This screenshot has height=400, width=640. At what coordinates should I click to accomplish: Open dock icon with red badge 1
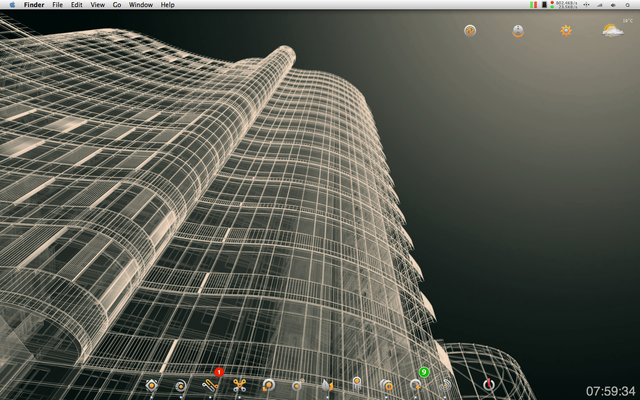(210, 383)
